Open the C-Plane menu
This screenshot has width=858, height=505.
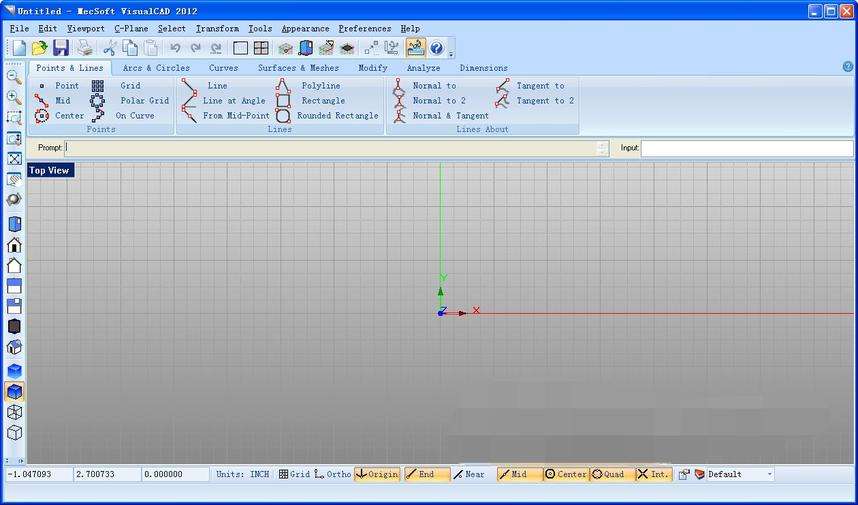[x=131, y=28]
